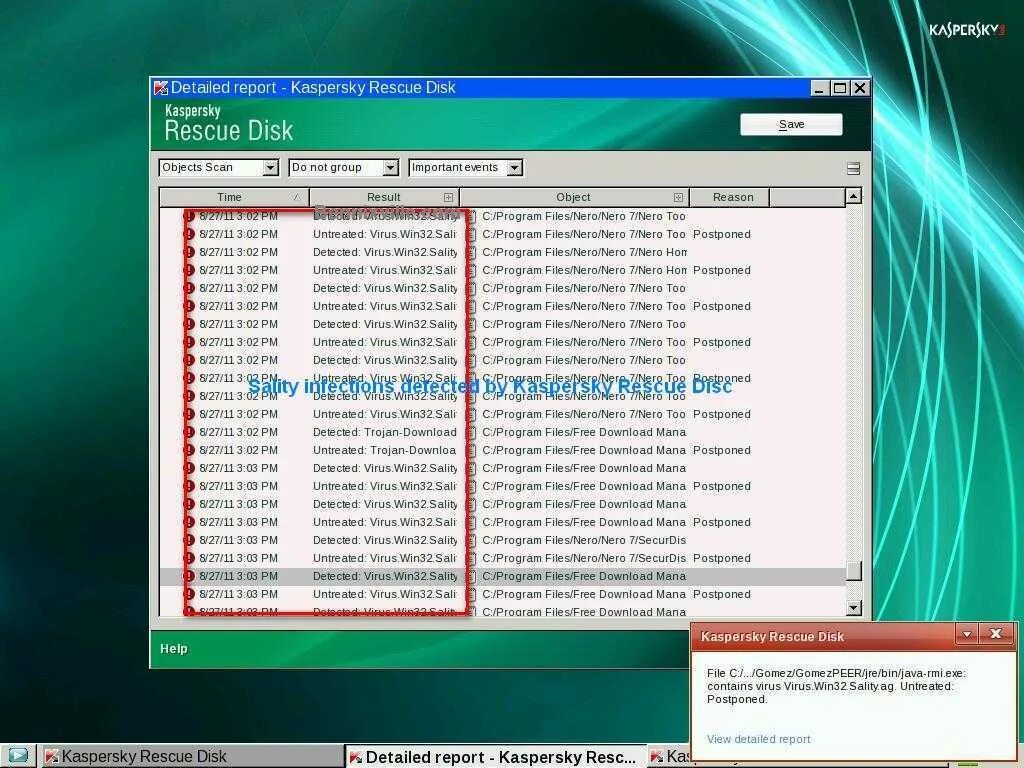Close the Detailed report window

point(860,88)
